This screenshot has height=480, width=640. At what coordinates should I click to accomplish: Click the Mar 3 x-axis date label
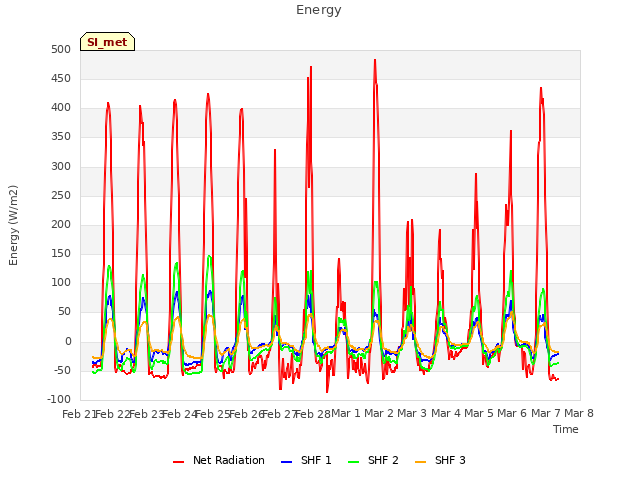pyautogui.click(x=412, y=413)
